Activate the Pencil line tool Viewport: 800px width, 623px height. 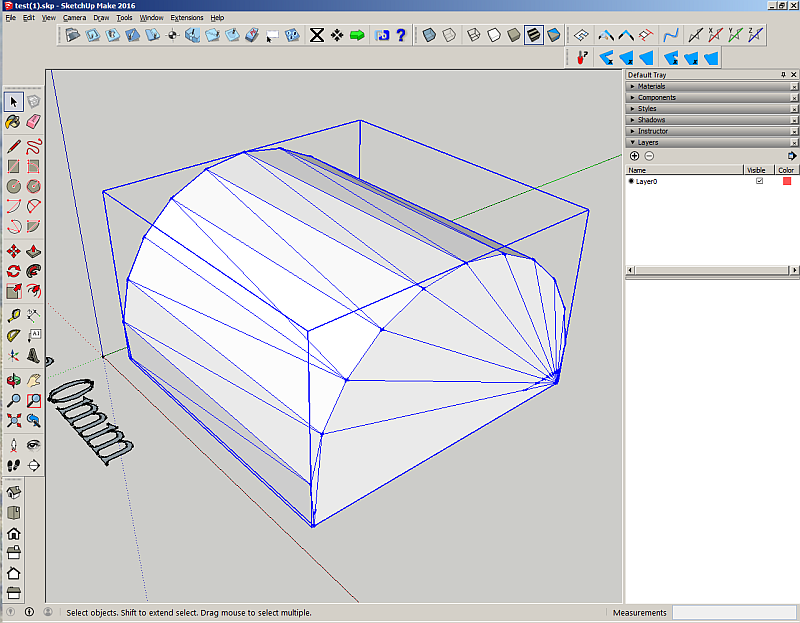13,145
